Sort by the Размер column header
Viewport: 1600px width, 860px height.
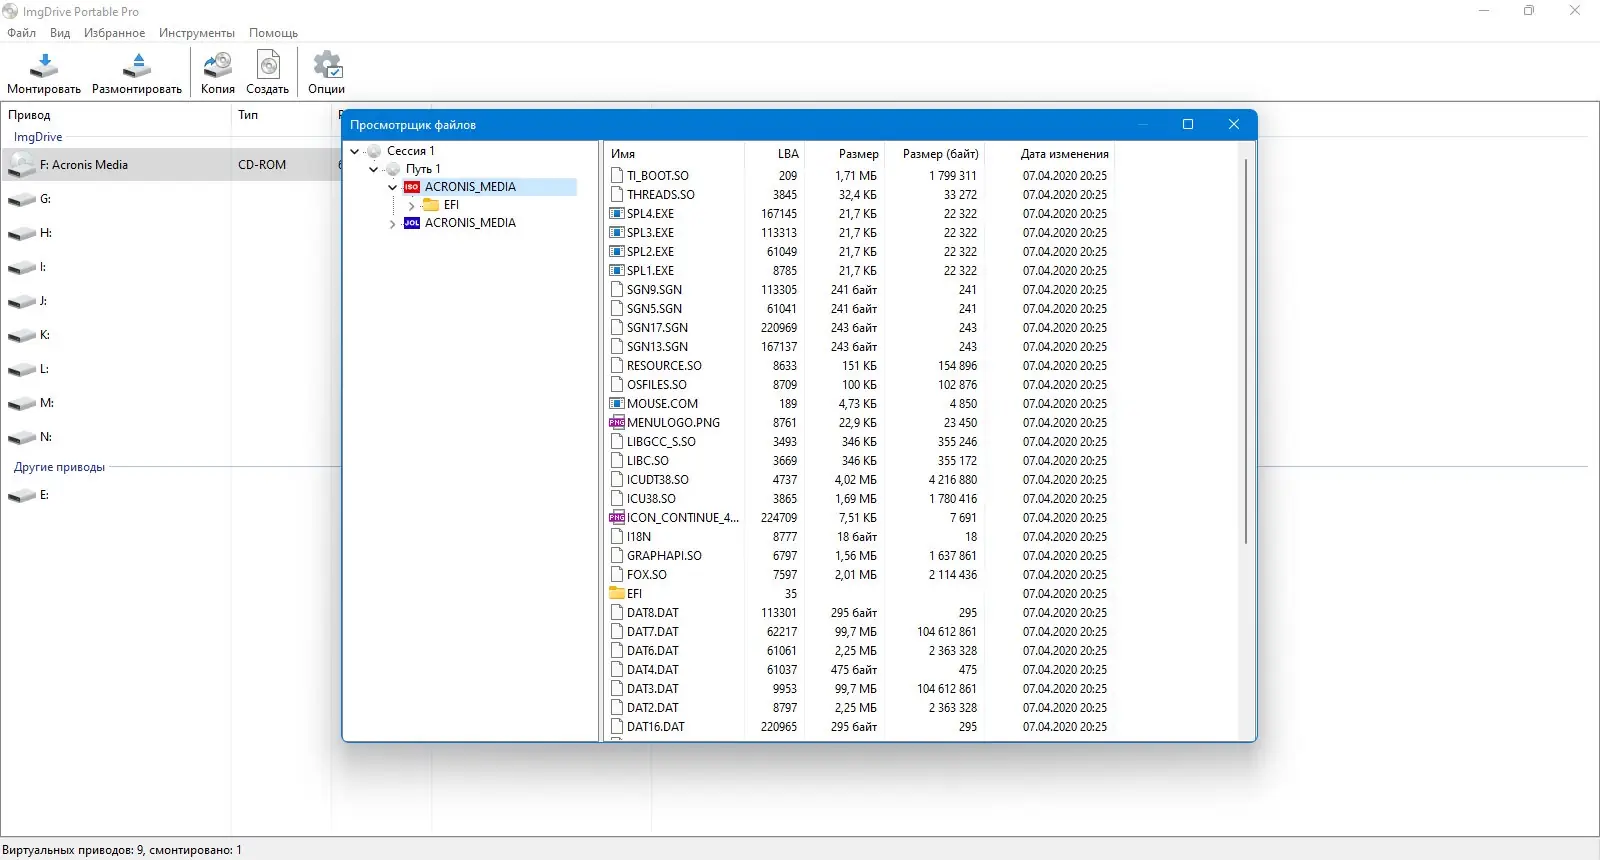845,154
